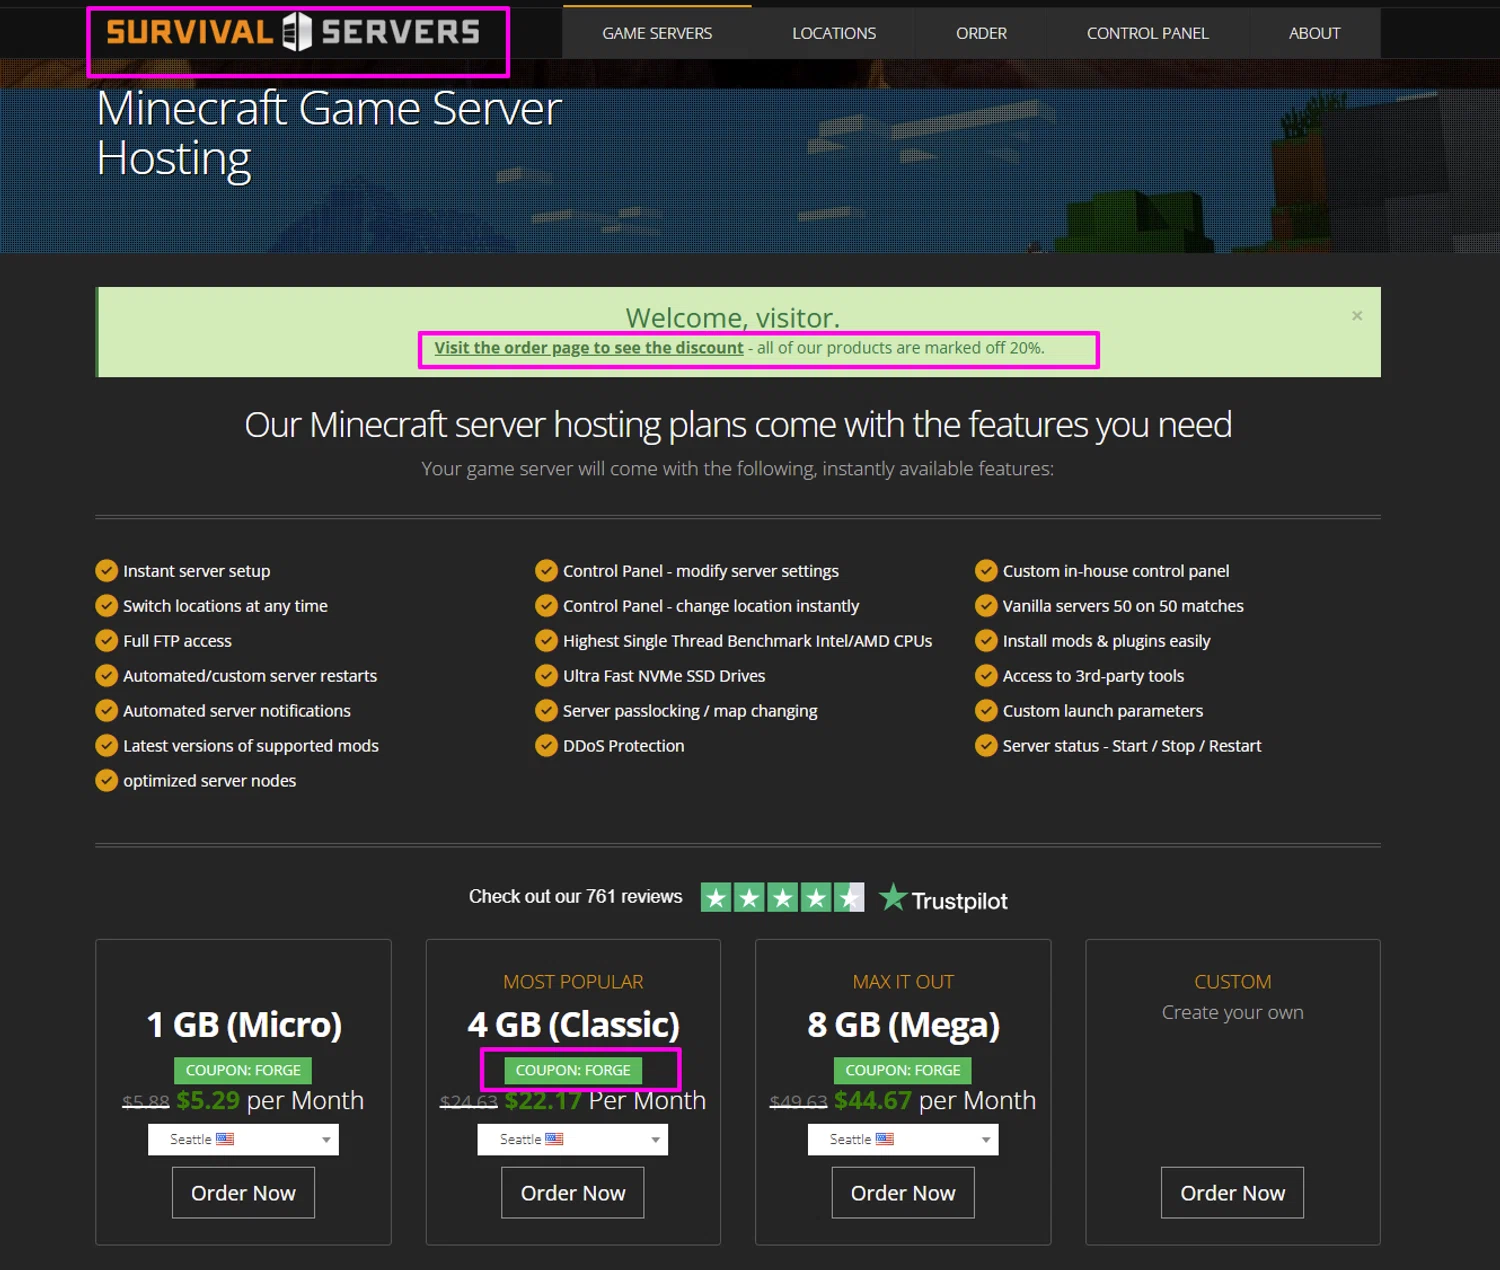Click the 1 GB (Micro) plan title
The height and width of the screenshot is (1270, 1500).
point(244,1025)
